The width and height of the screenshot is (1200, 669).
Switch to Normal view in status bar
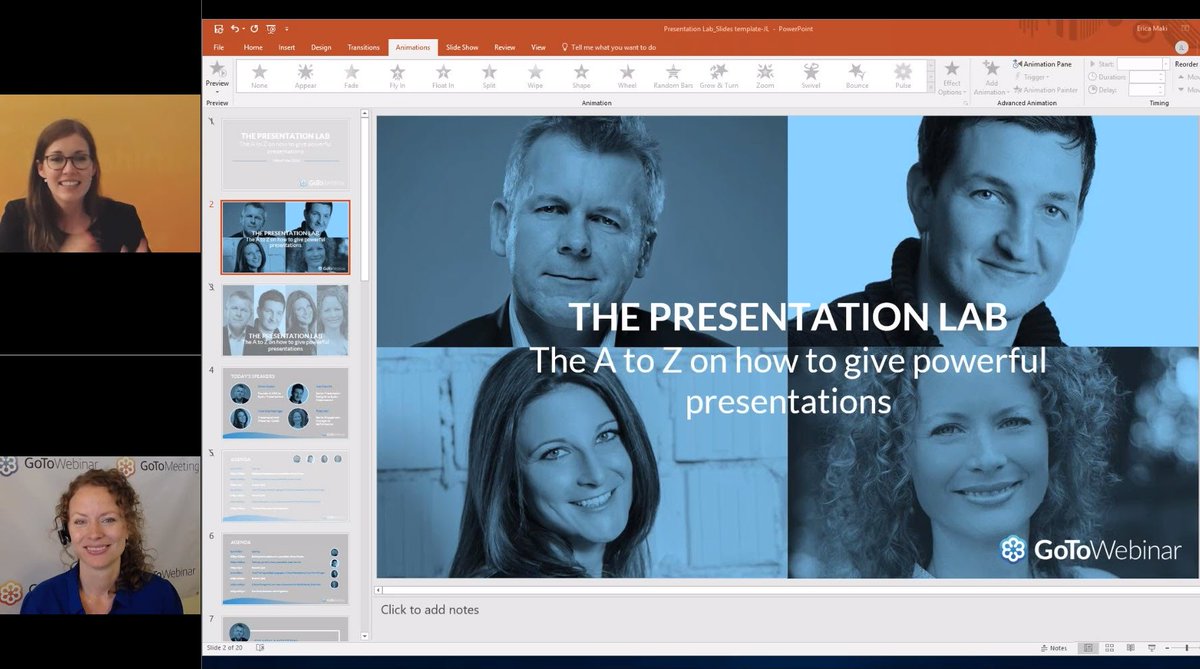point(1088,648)
